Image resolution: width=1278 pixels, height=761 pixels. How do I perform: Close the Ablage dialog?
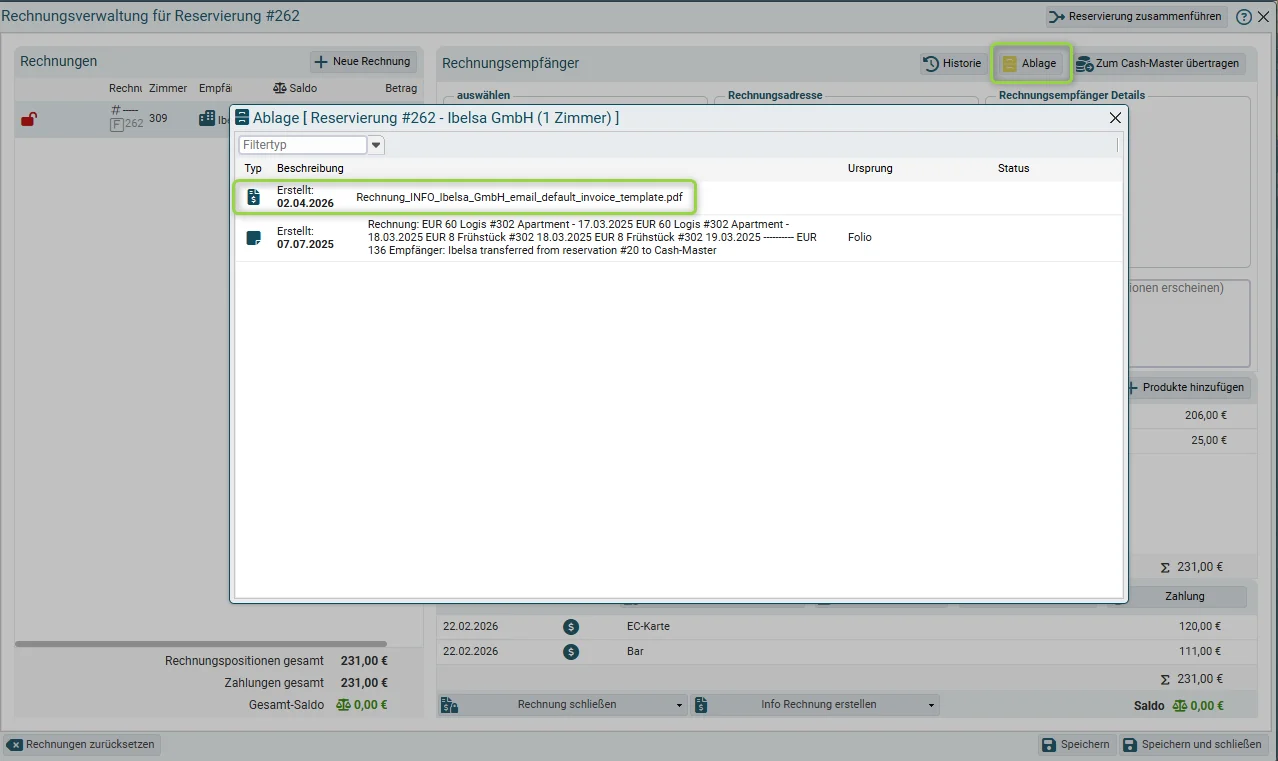pyautogui.click(x=1115, y=118)
